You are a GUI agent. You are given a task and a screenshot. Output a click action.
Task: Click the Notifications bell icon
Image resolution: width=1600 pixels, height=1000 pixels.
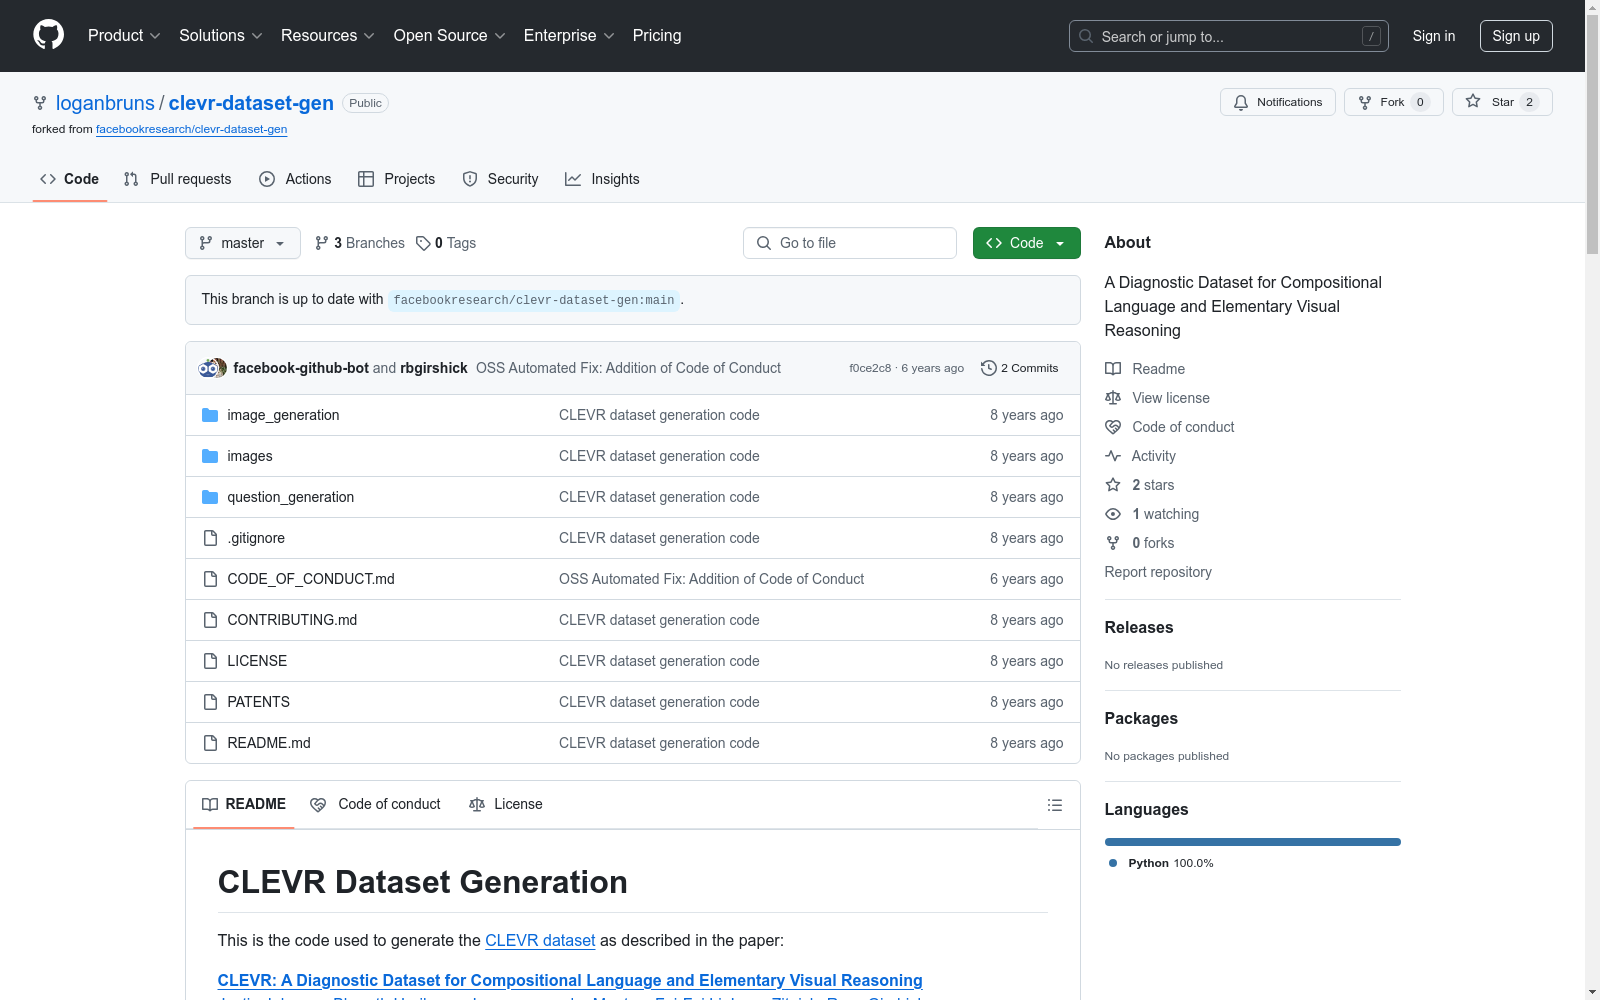tap(1241, 102)
